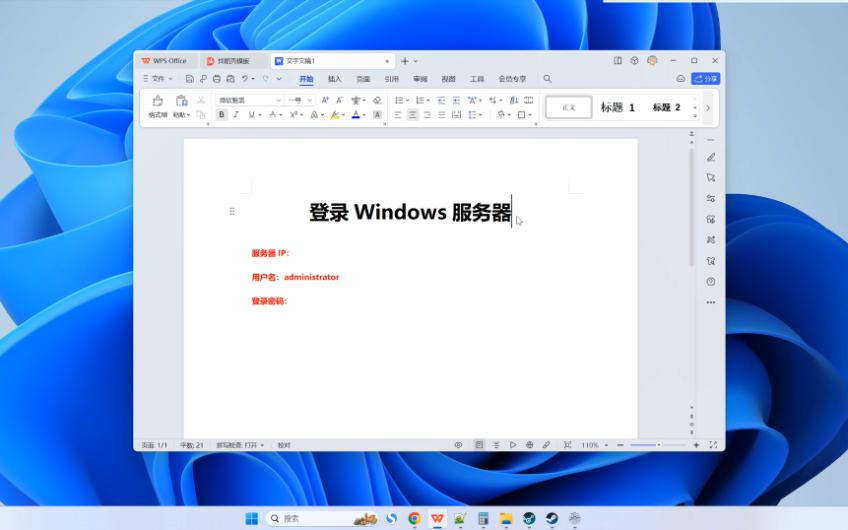Image resolution: width=848 pixels, height=530 pixels.
Task: Open the 文件 menu
Action: pos(157,79)
